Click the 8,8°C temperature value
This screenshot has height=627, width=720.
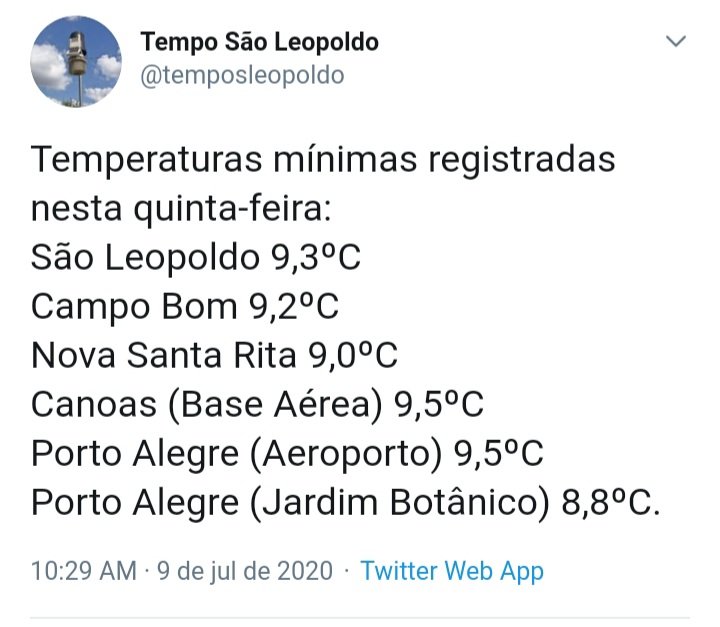click(607, 502)
